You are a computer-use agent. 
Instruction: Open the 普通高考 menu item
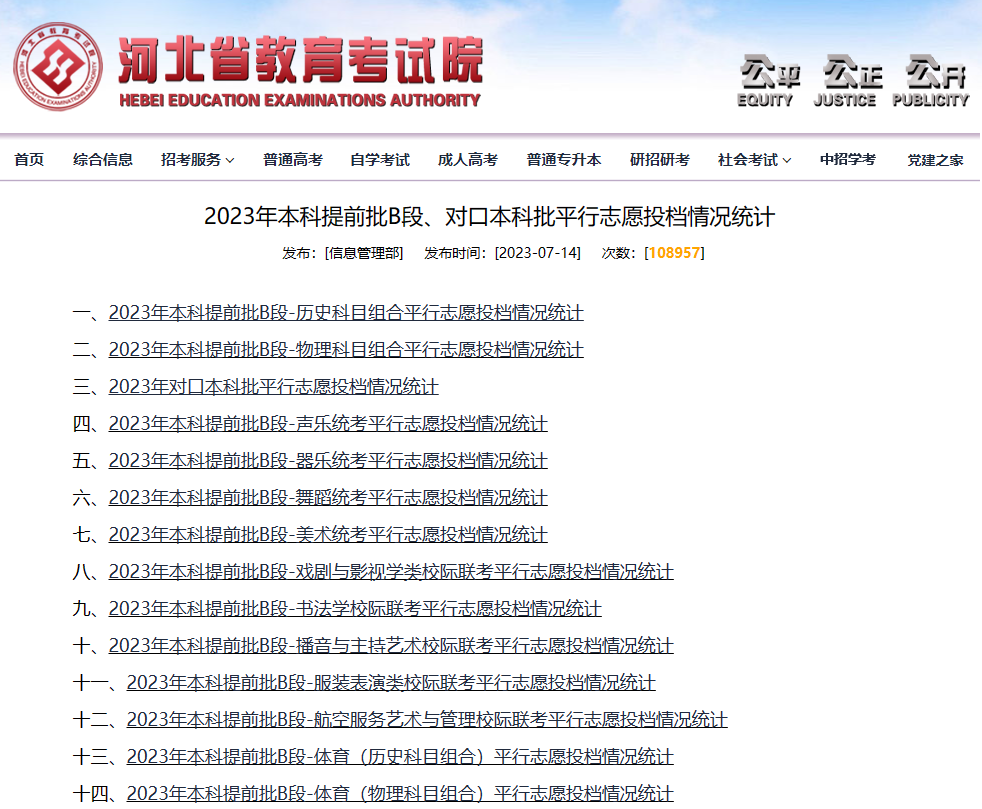(292, 160)
